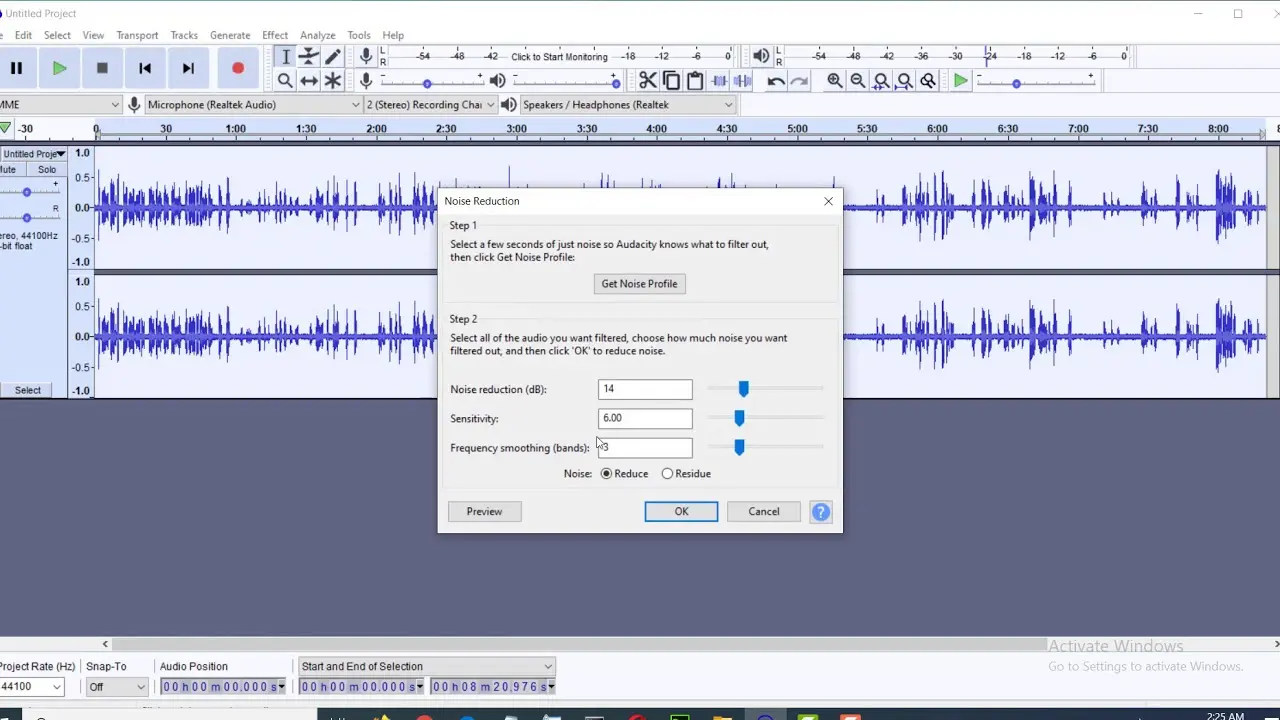This screenshot has height=720, width=1280.
Task: Open the Noise Reduction help icon
Action: tap(821, 512)
